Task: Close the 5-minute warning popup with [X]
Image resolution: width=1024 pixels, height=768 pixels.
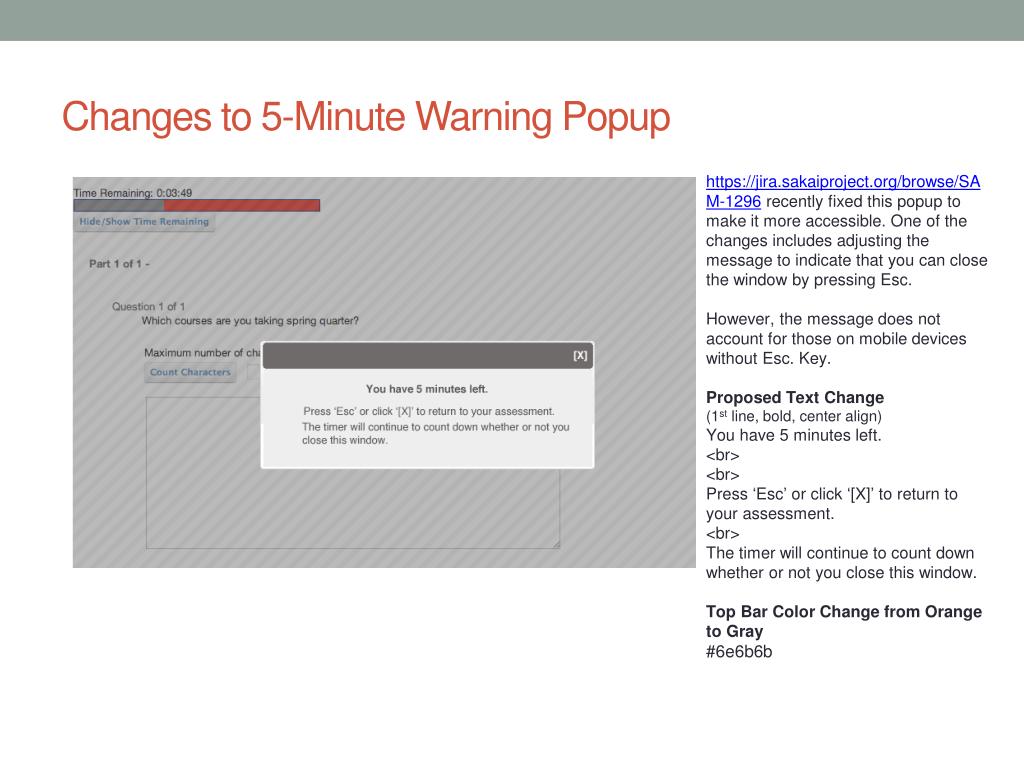Action: click(580, 356)
